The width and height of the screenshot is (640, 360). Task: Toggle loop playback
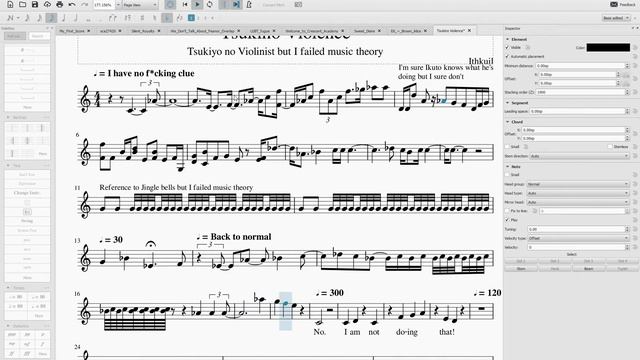point(210,4)
